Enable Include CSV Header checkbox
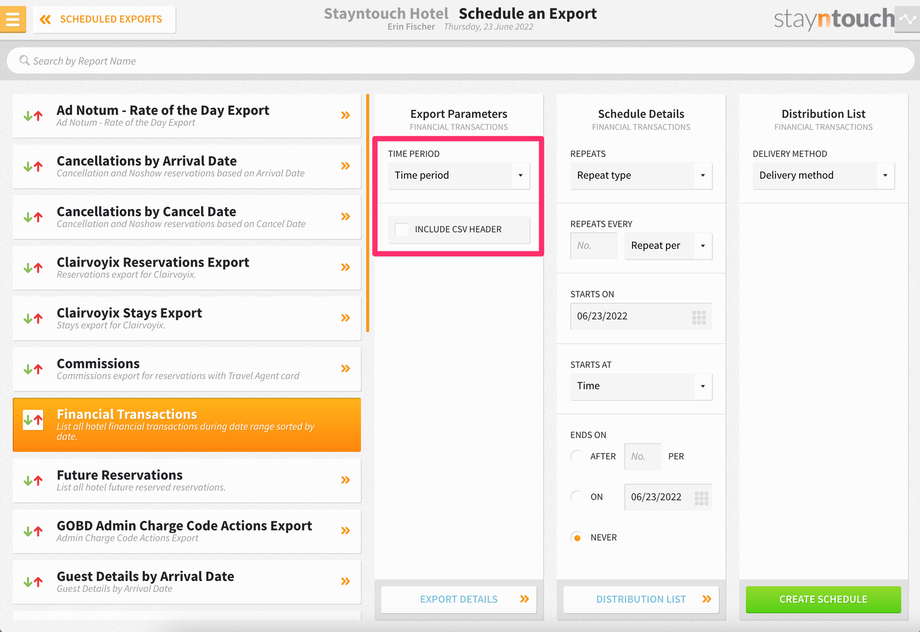 coord(402,229)
